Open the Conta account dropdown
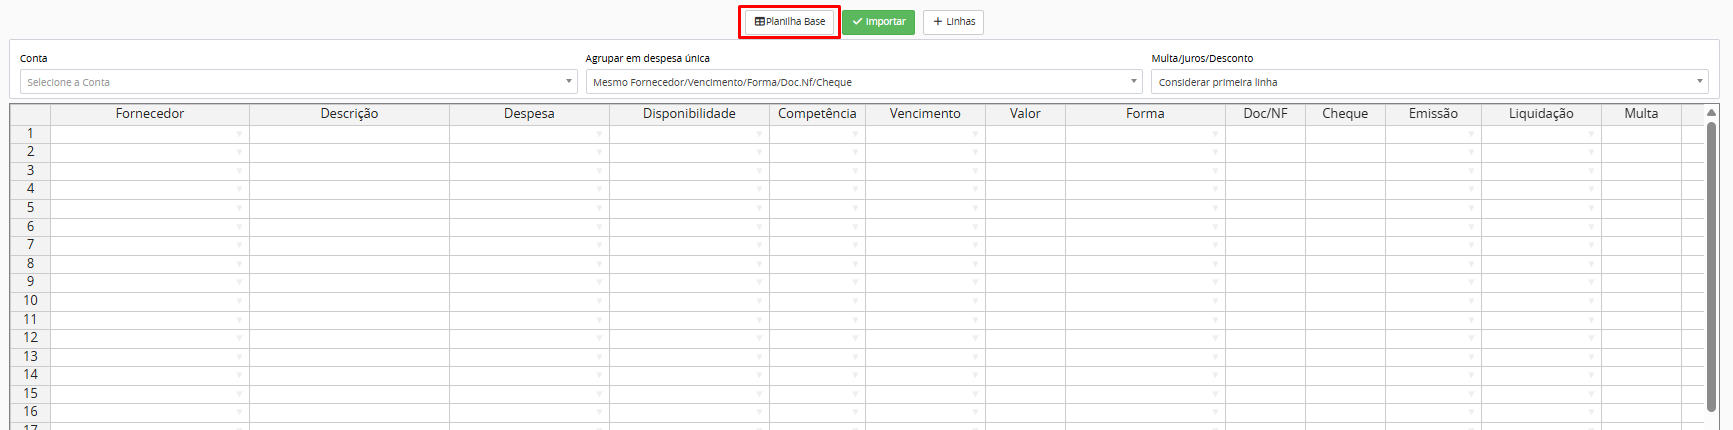The height and width of the screenshot is (430, 1733). tap(298, 82)
